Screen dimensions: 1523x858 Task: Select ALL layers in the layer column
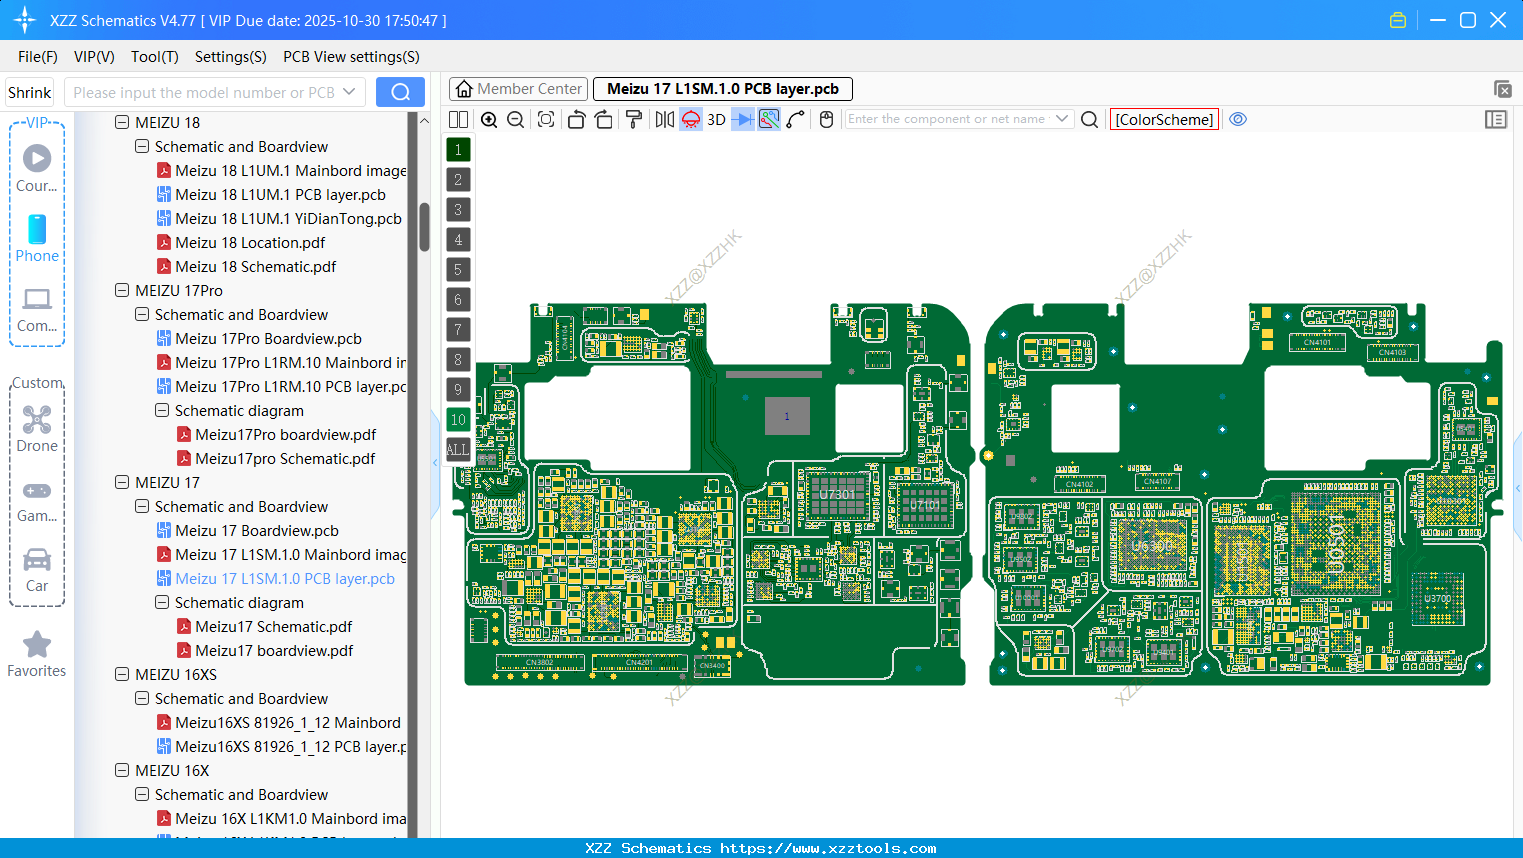pos(458,449)
